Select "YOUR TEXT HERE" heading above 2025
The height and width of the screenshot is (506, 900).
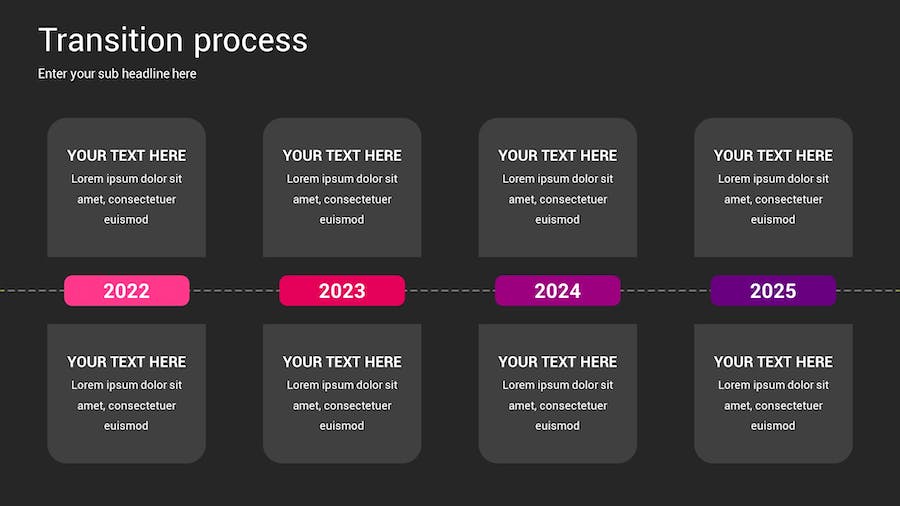(773, 155)
